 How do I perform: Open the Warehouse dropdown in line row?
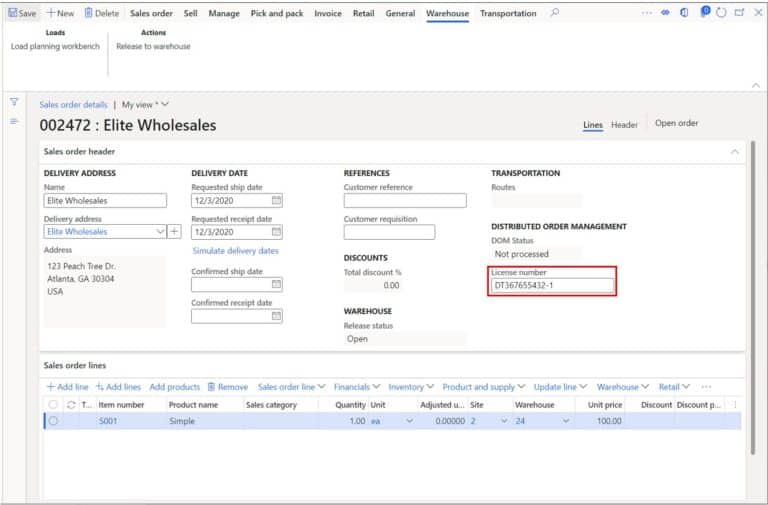(x=566, y=421)
